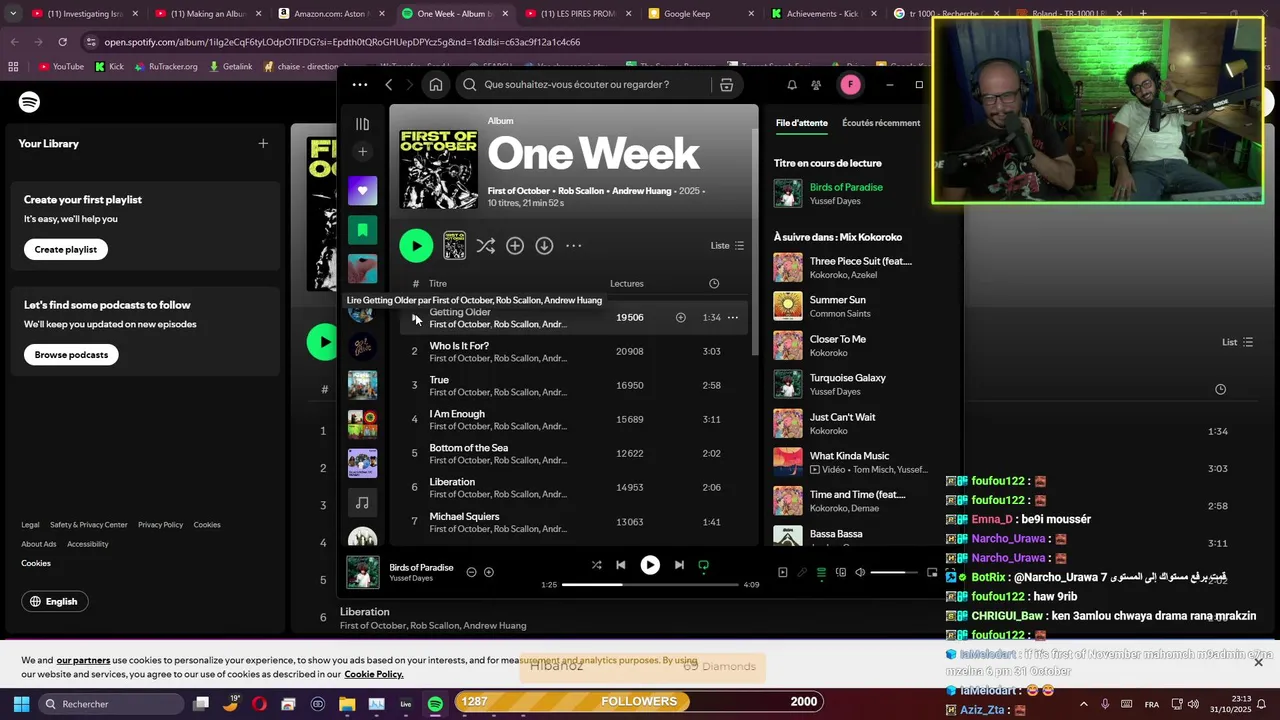
Task: Open the three-dots app menu in the Spotify desktop window
Action: click(360, 85)
